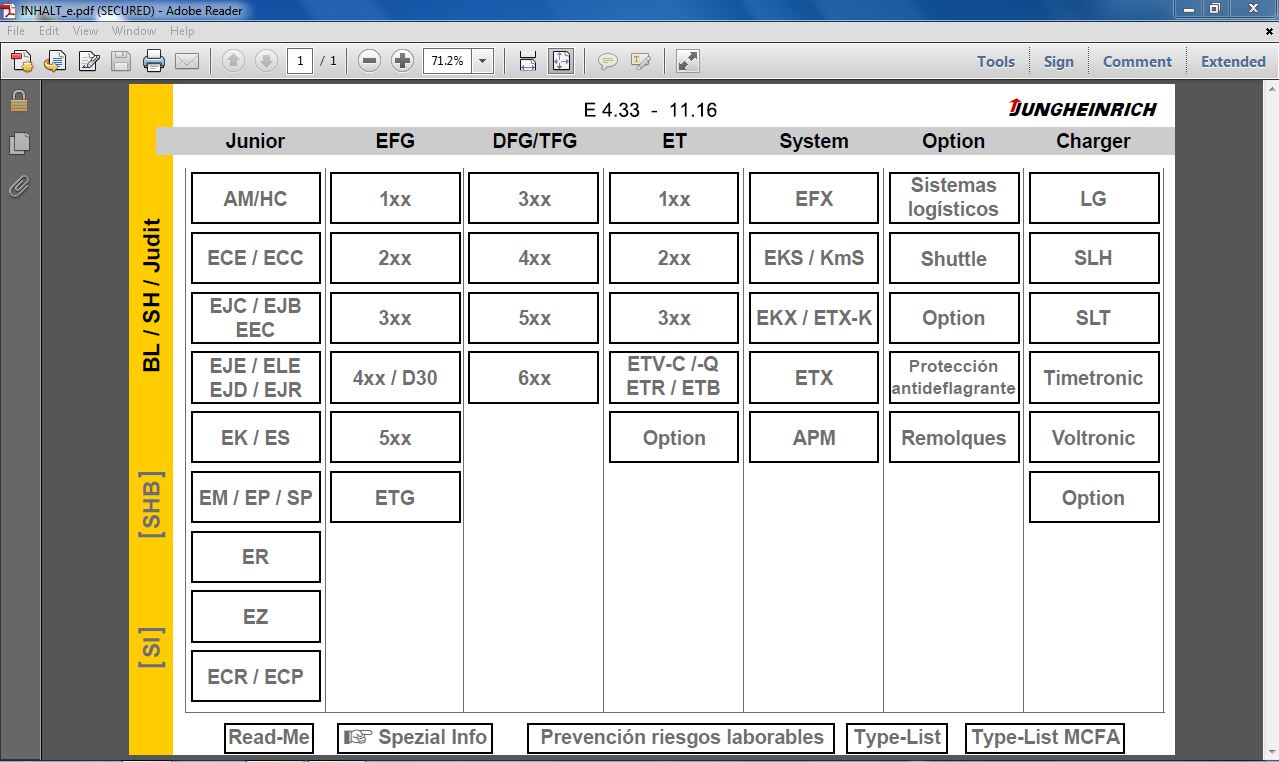Open the Extended pane
The height and width of the screenshot is (762, 1279).
1233,61
